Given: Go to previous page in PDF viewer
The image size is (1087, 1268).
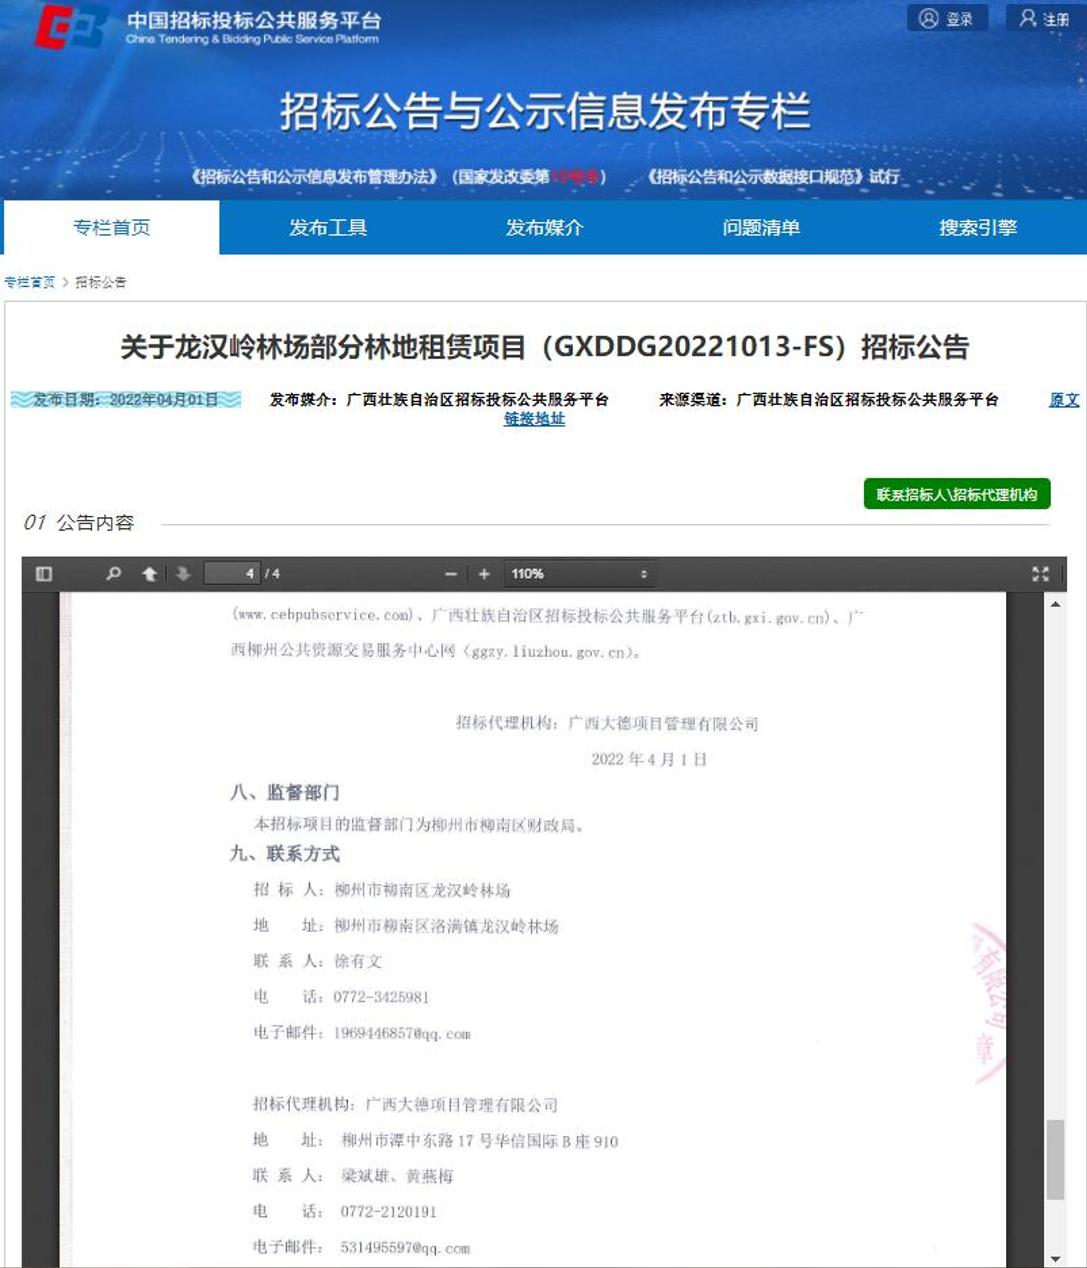Looking at the screenshot, I should (149, 574).
